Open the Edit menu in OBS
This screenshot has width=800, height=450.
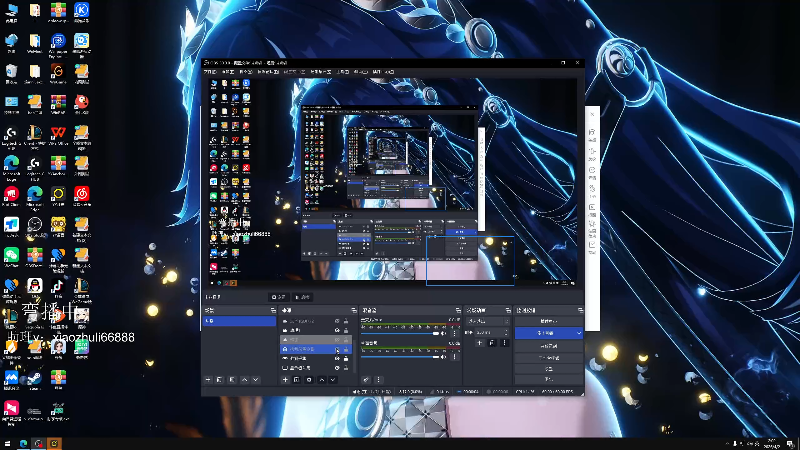pyautogui.click(x=228, y=72)
